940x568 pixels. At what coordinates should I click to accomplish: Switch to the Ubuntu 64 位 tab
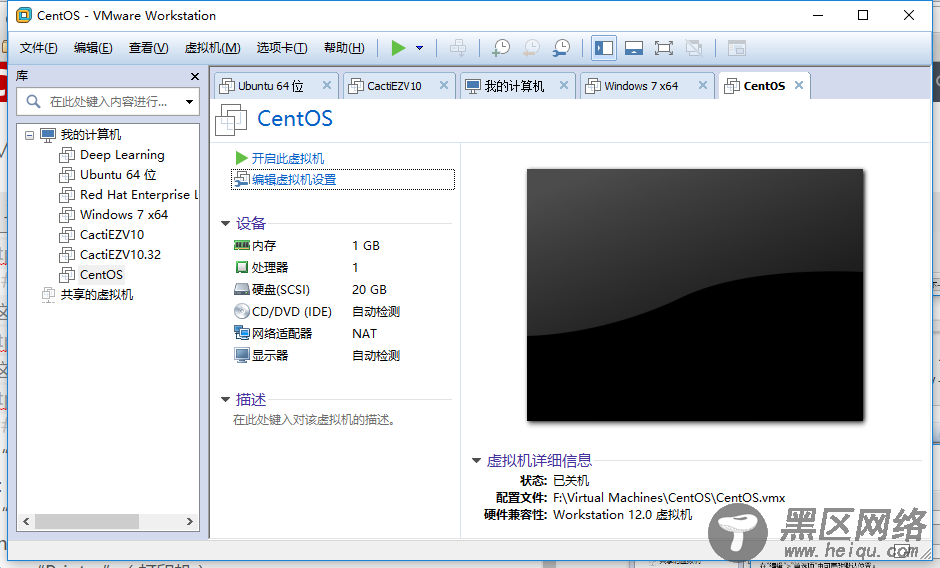(x=270, y=86)
